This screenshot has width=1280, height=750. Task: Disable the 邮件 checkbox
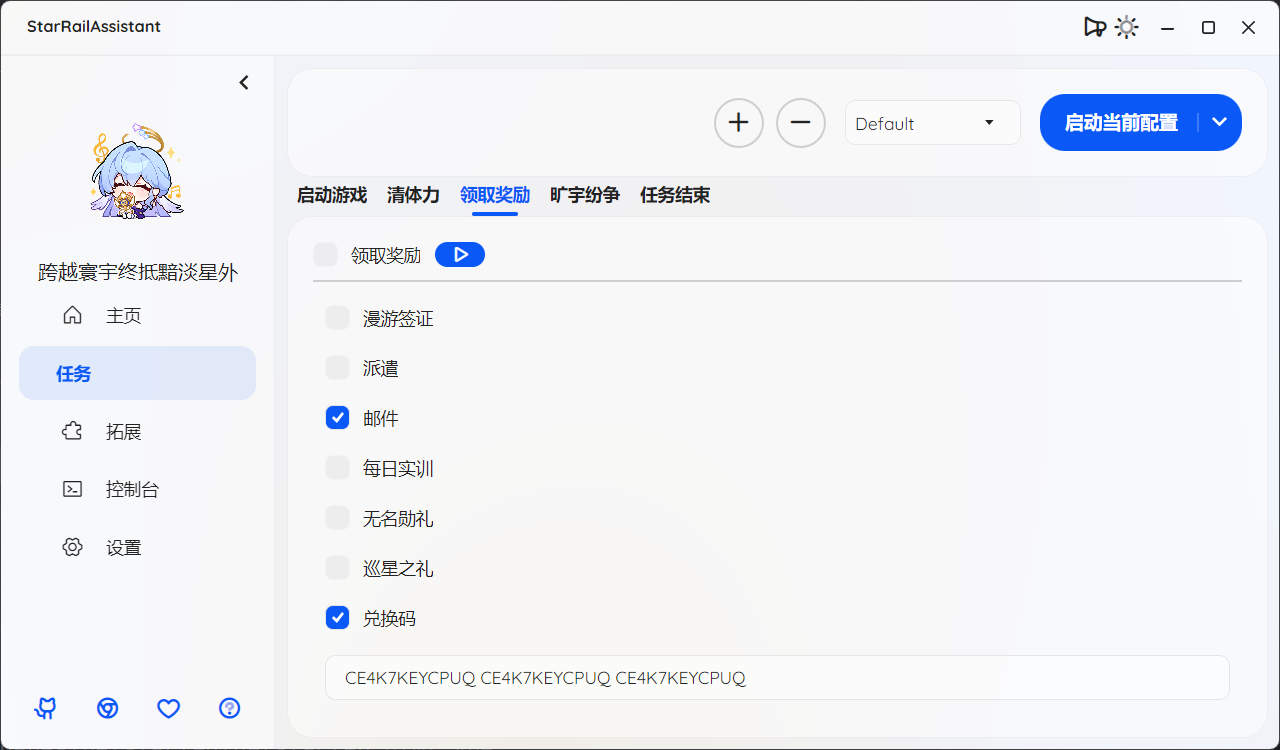click(337, 417)
